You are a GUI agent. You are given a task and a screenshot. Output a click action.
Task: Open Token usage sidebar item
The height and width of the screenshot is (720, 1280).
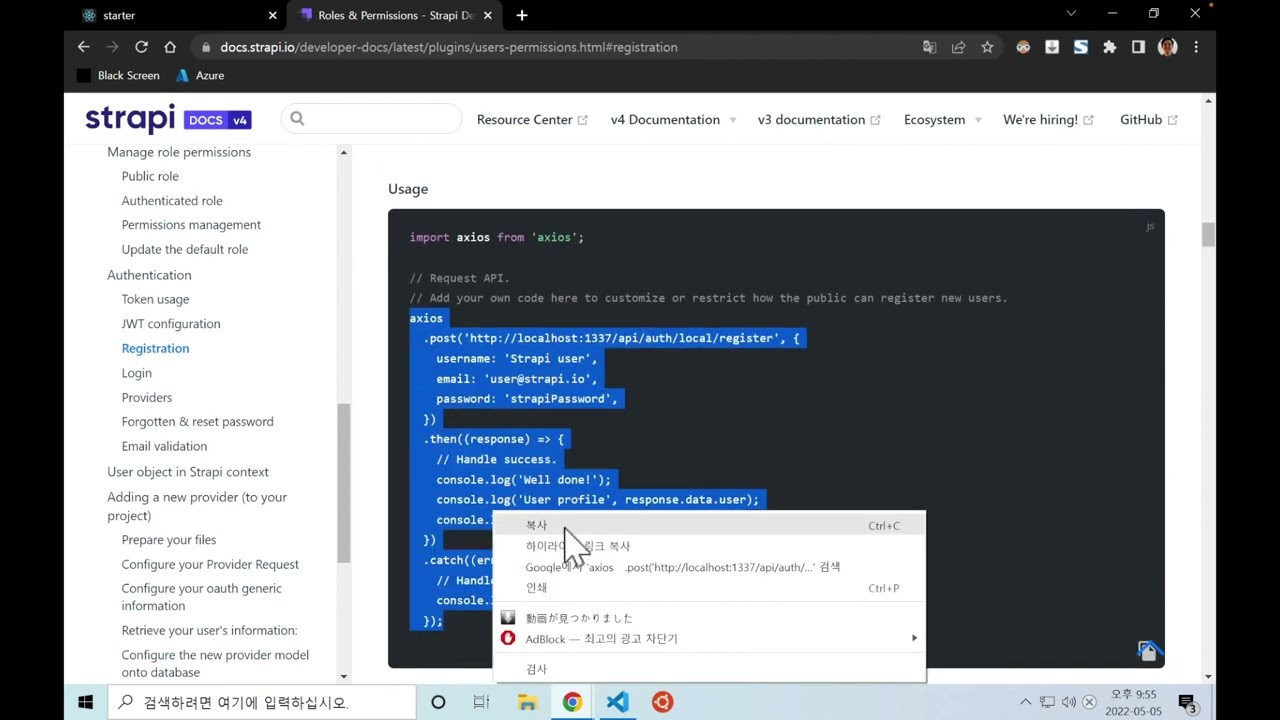[x=155, y=299]
